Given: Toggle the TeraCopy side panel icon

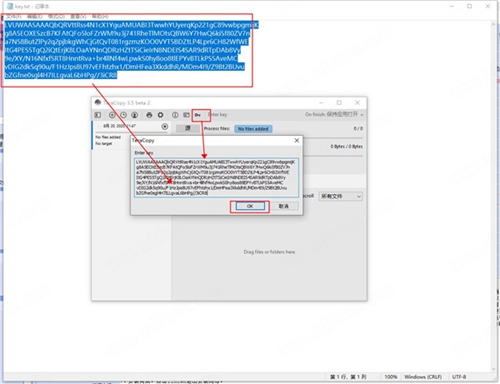Looking at the screenshot, I should click(98, 115).
